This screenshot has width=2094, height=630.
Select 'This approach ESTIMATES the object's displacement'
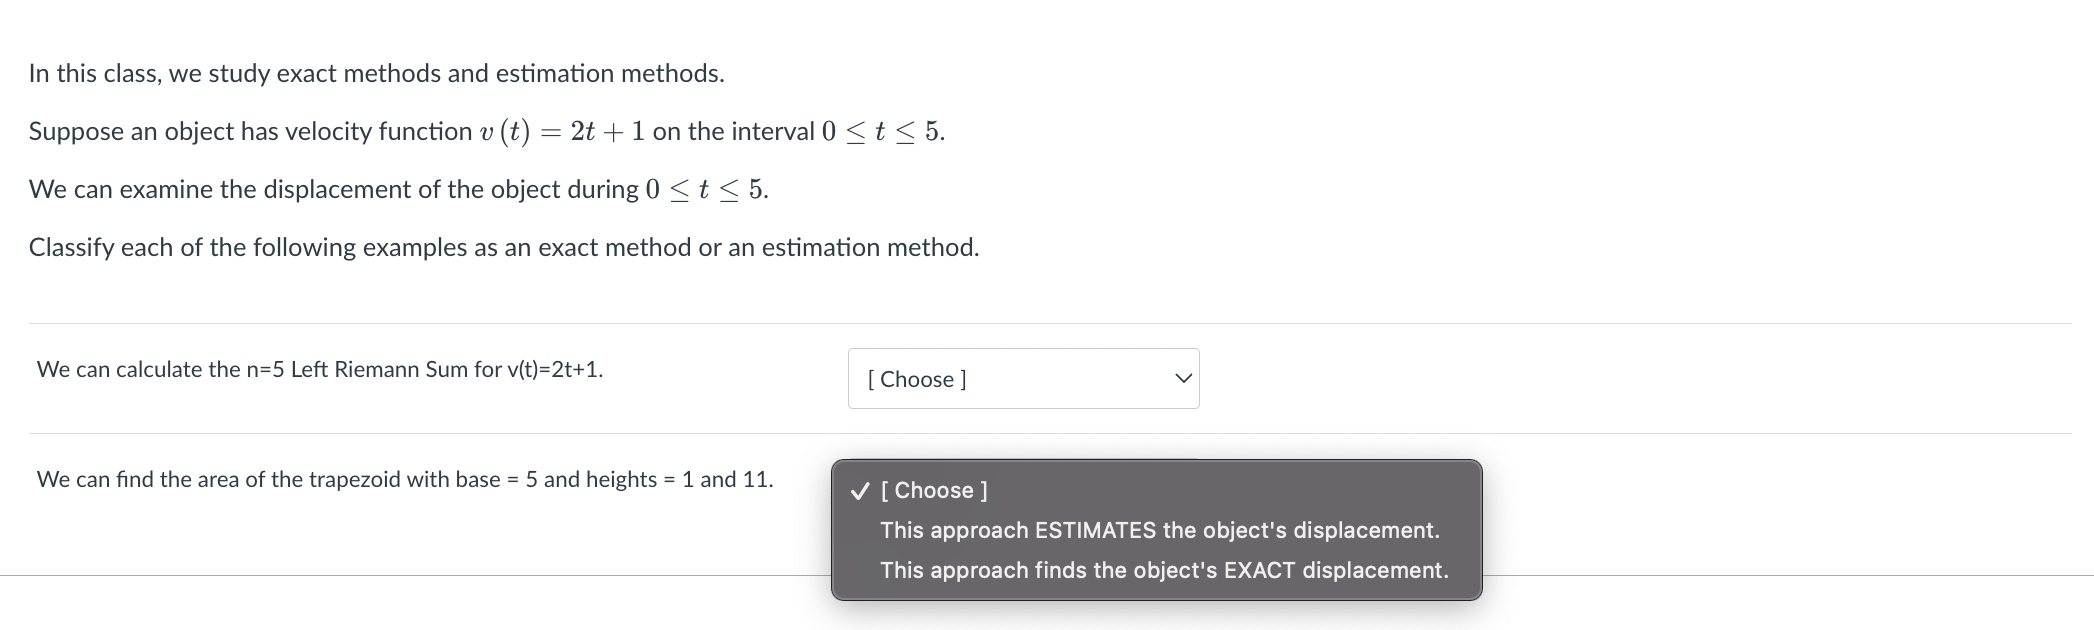(x=1159, y=530)
